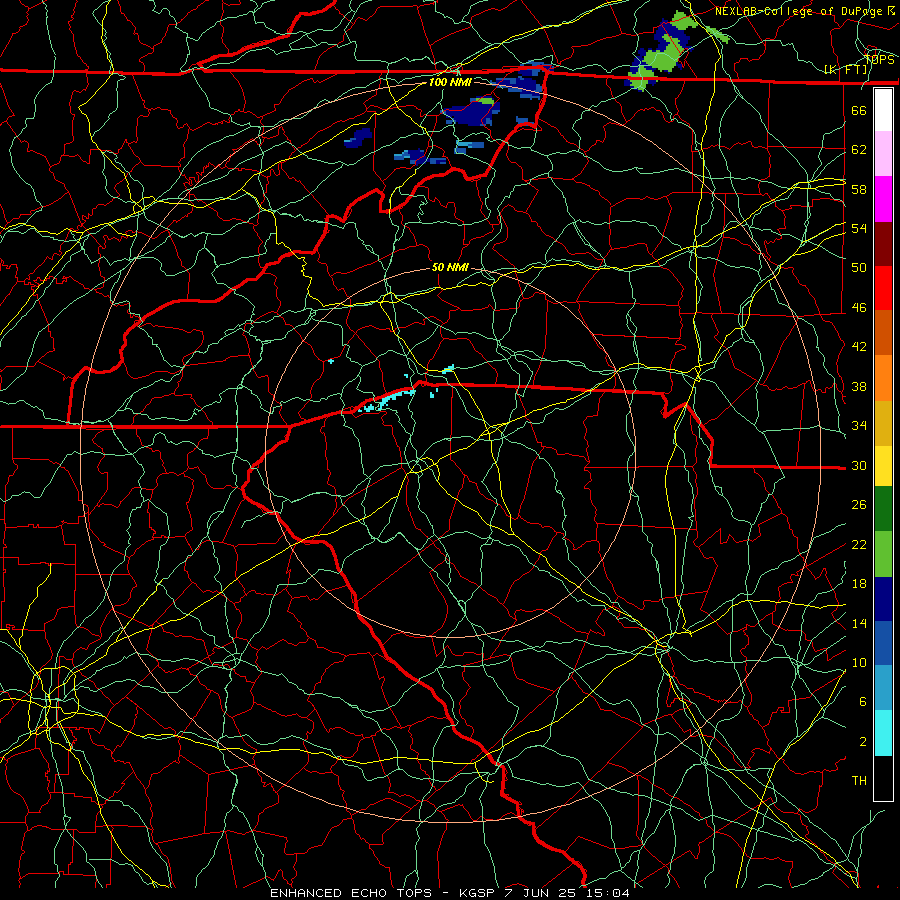
Task: Click the light pink legend swatch
Action: [x=883, y=154]
